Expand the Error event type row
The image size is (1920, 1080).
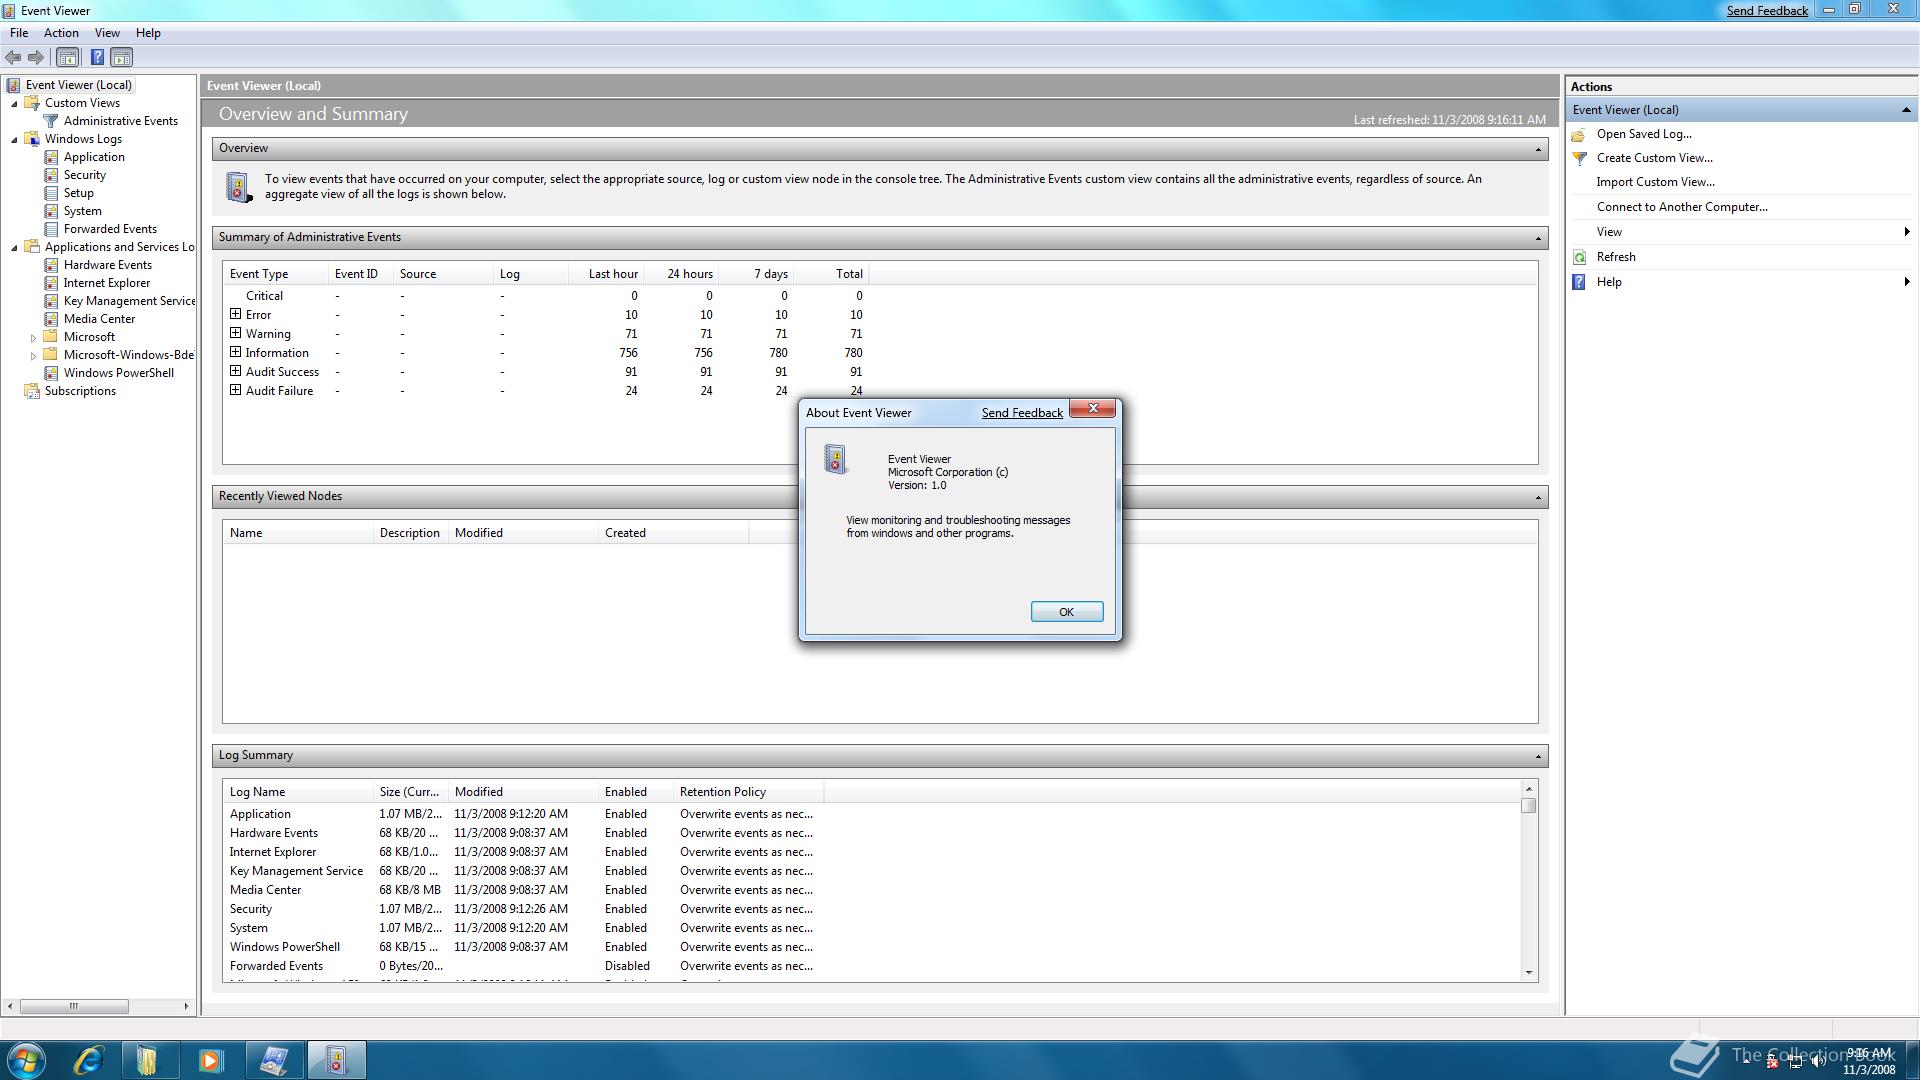tap(236, 314)
